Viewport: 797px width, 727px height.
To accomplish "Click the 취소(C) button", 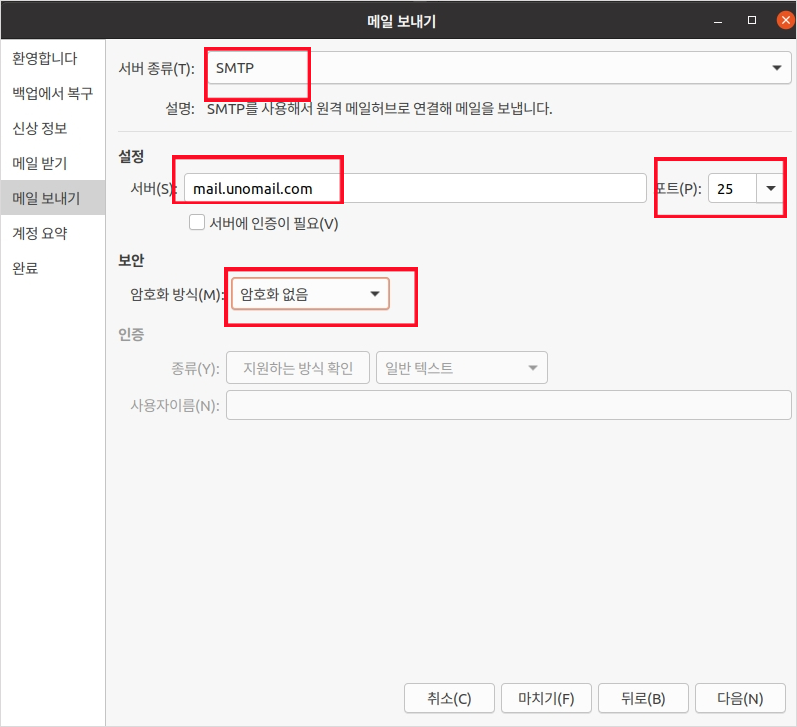I will coord(449,699).
